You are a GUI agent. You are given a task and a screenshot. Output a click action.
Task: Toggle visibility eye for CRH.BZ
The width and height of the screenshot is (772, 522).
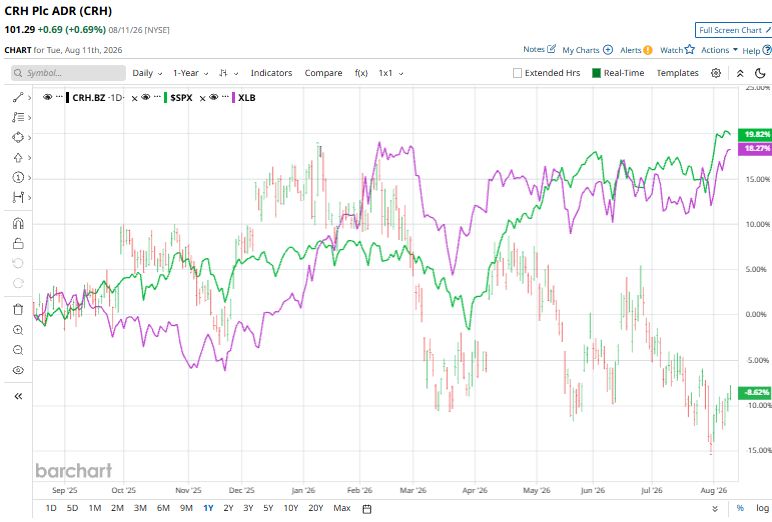[47, 97]
